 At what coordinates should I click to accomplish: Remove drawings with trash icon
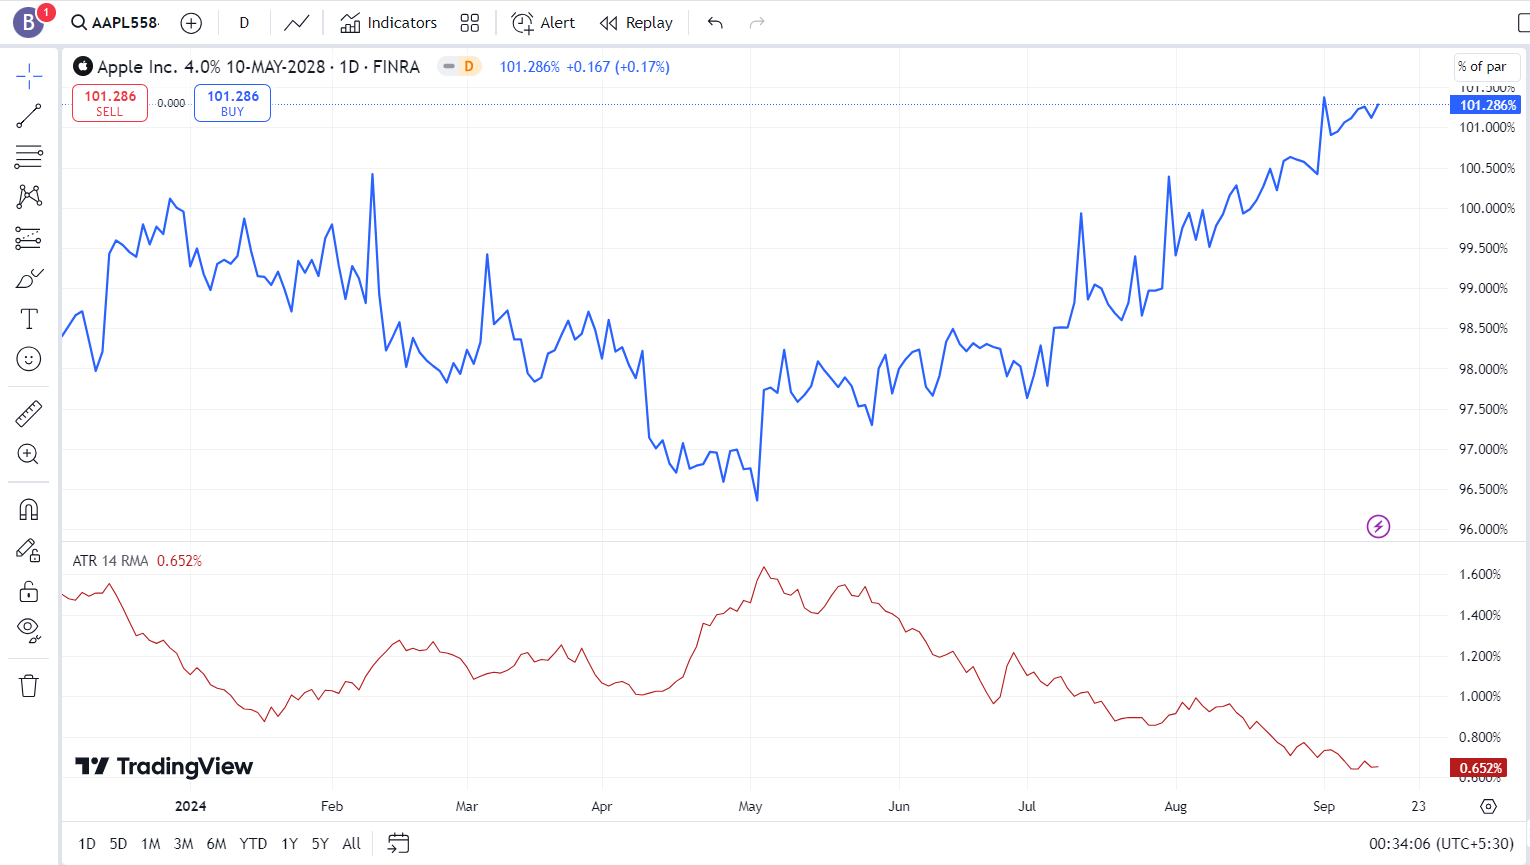(29, 686)
